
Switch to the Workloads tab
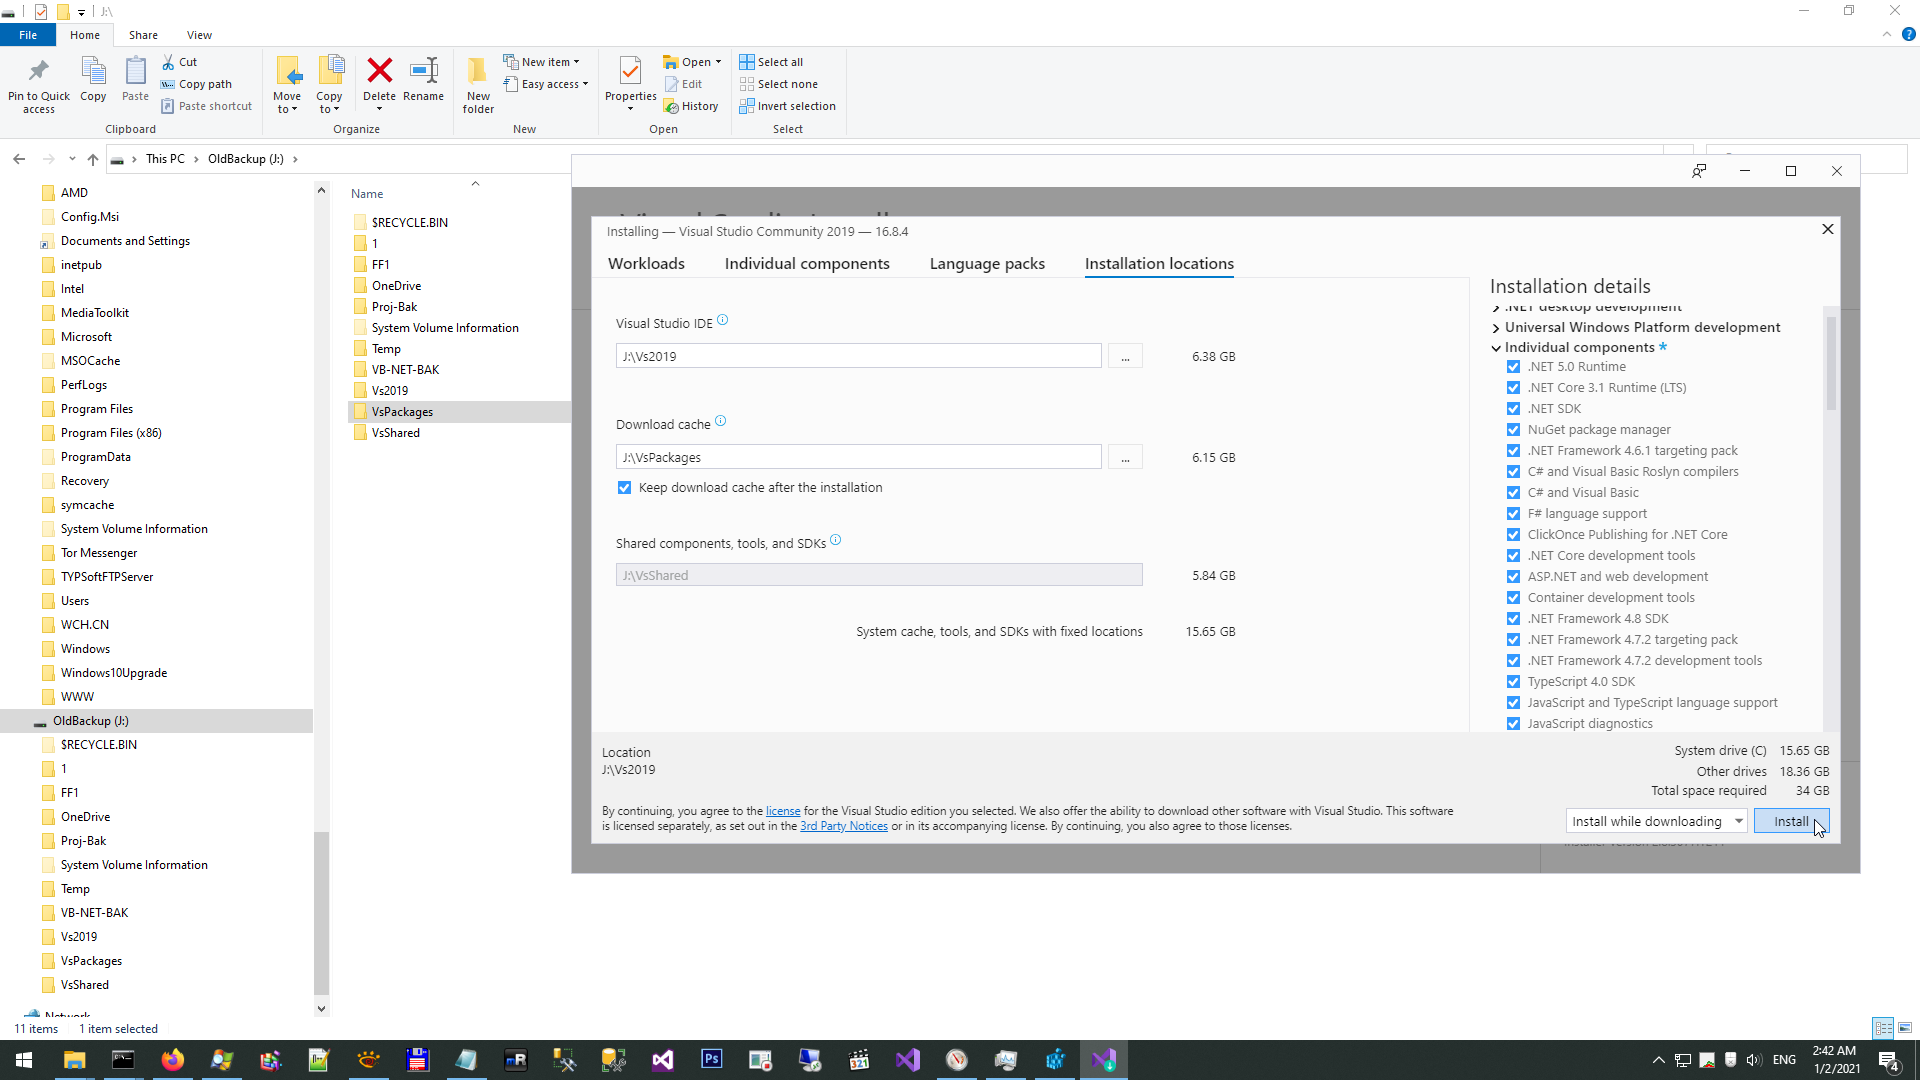646,264
